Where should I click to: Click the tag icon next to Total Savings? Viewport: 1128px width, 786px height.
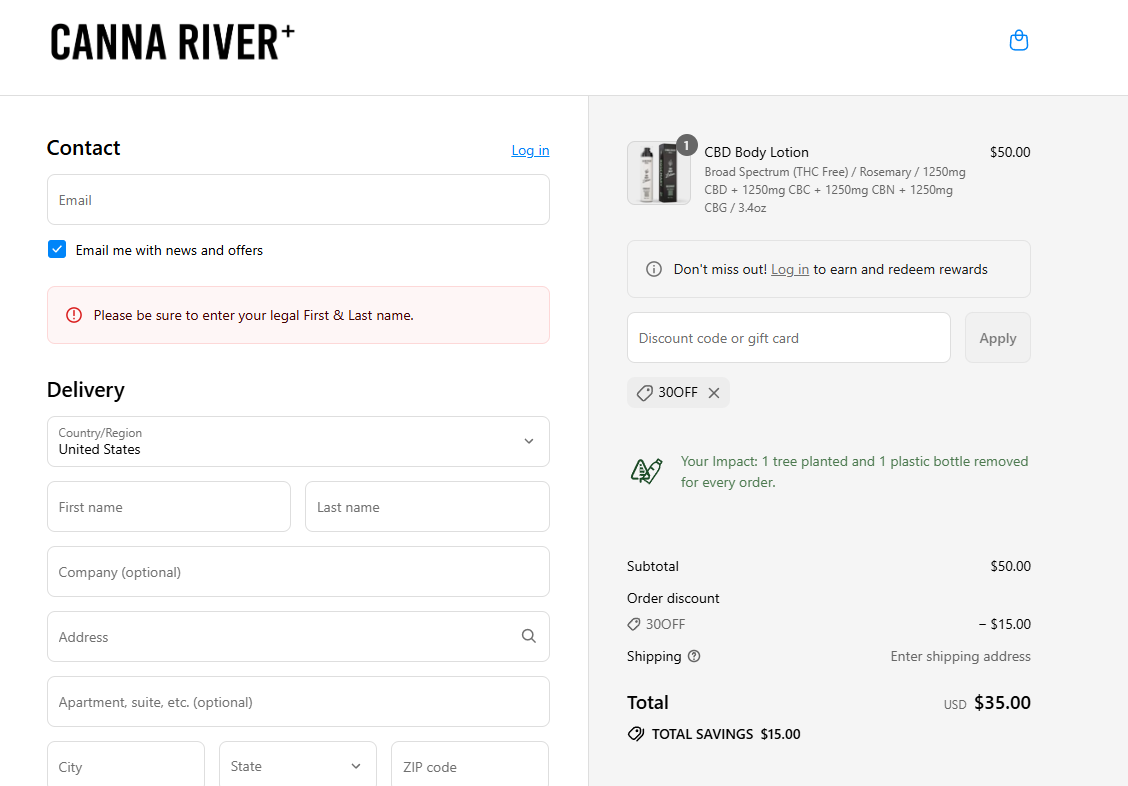[x=635, y=734]
